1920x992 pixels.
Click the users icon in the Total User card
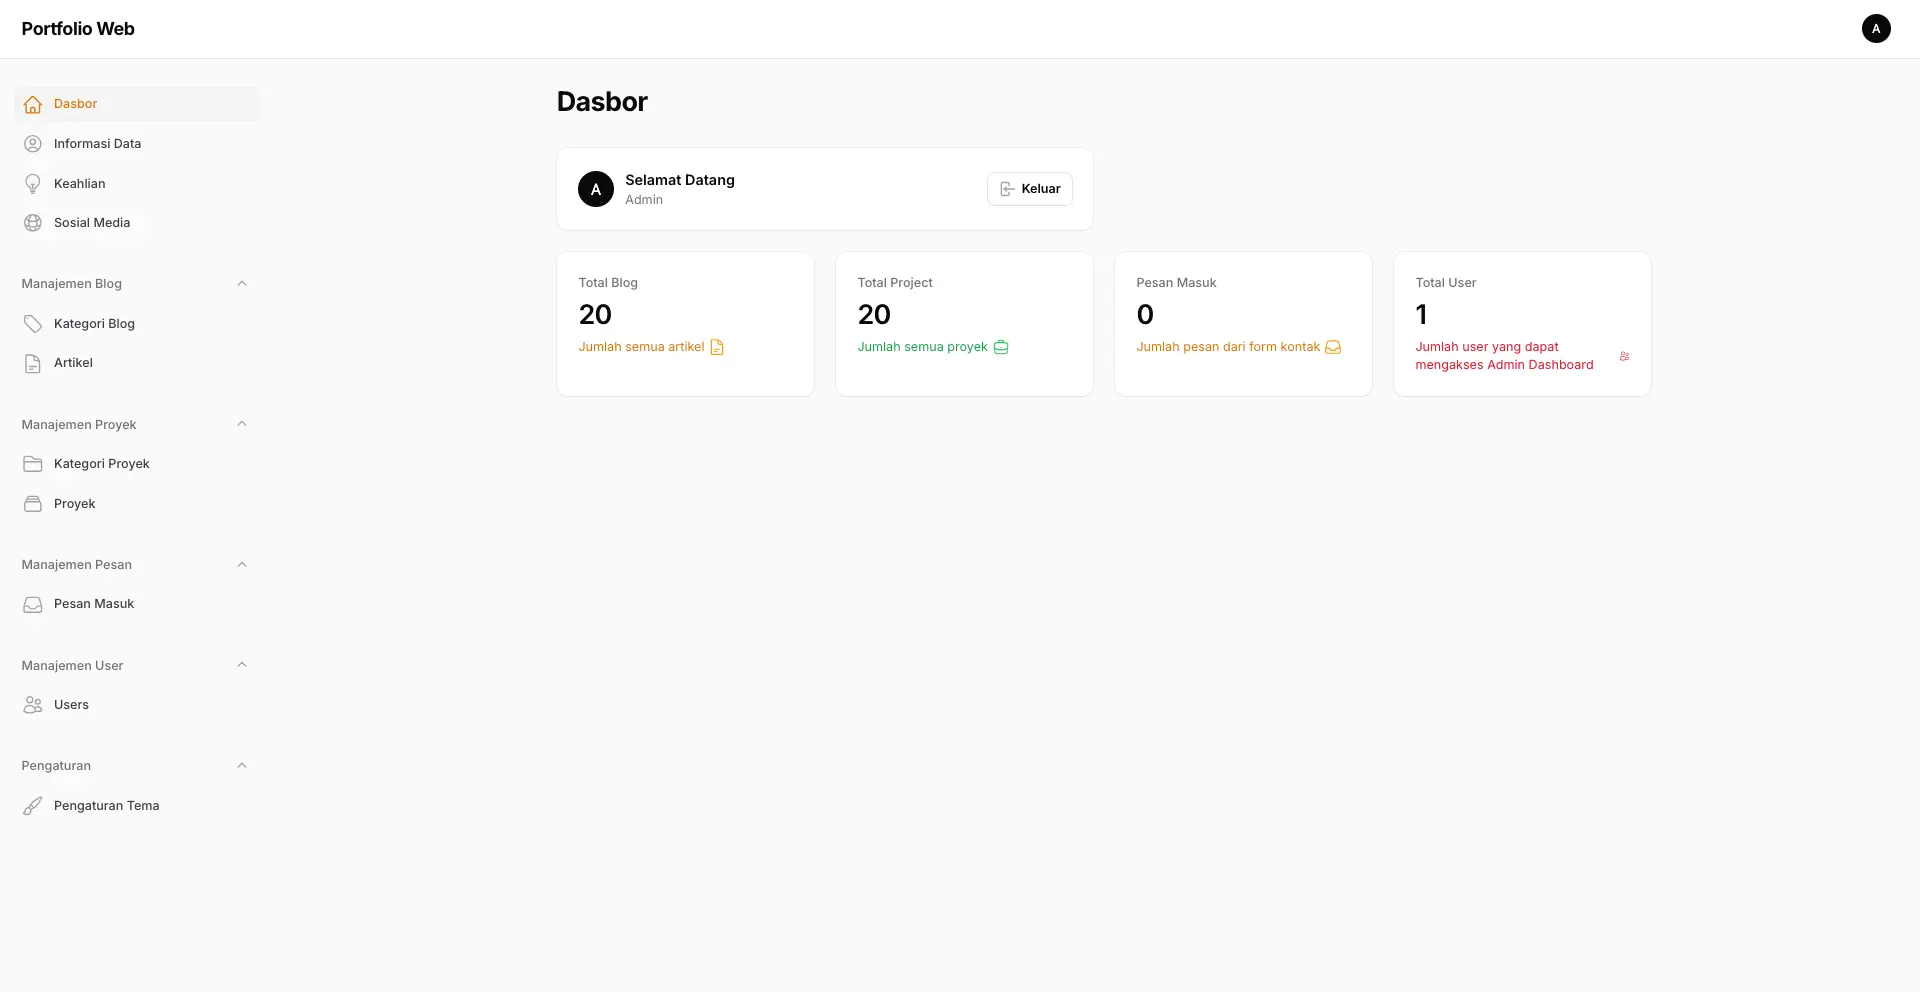click(1624, 356)
